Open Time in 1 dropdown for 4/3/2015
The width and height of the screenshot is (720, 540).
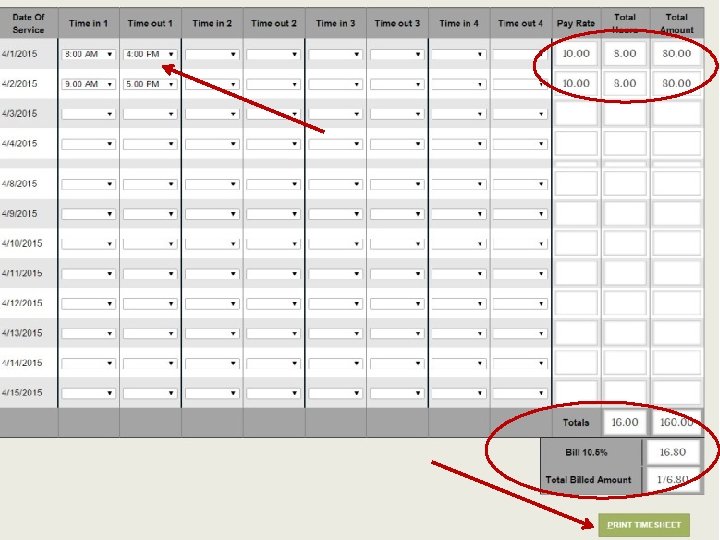88,114
